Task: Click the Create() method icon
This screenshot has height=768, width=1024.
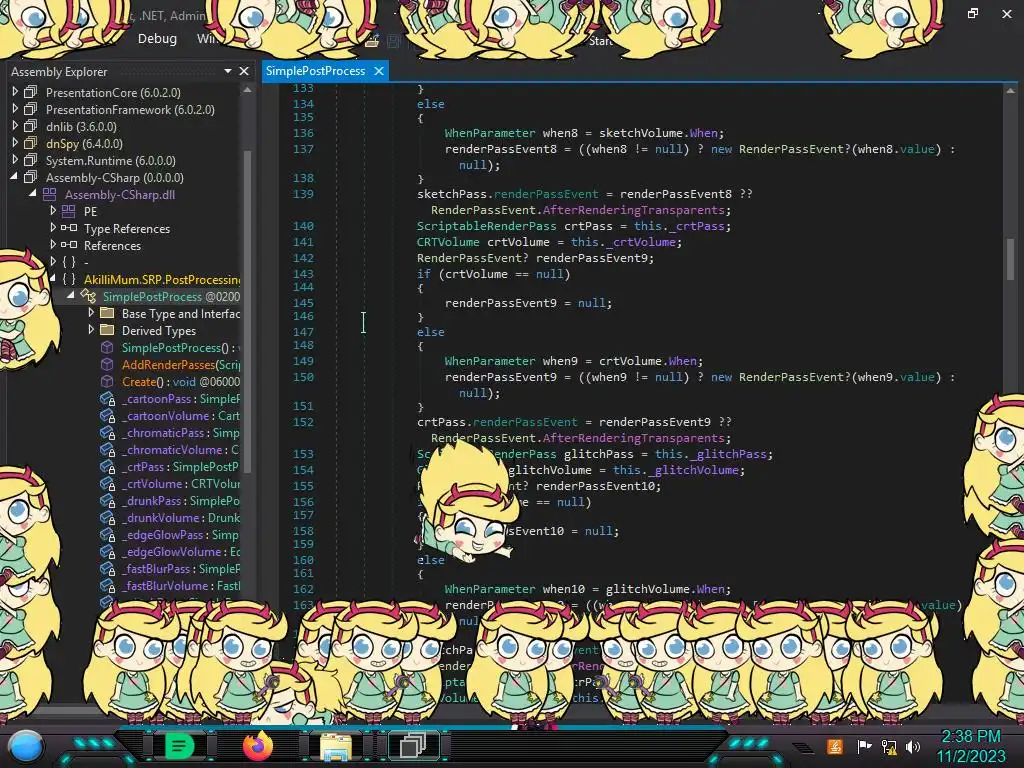Action: (107, 381)
